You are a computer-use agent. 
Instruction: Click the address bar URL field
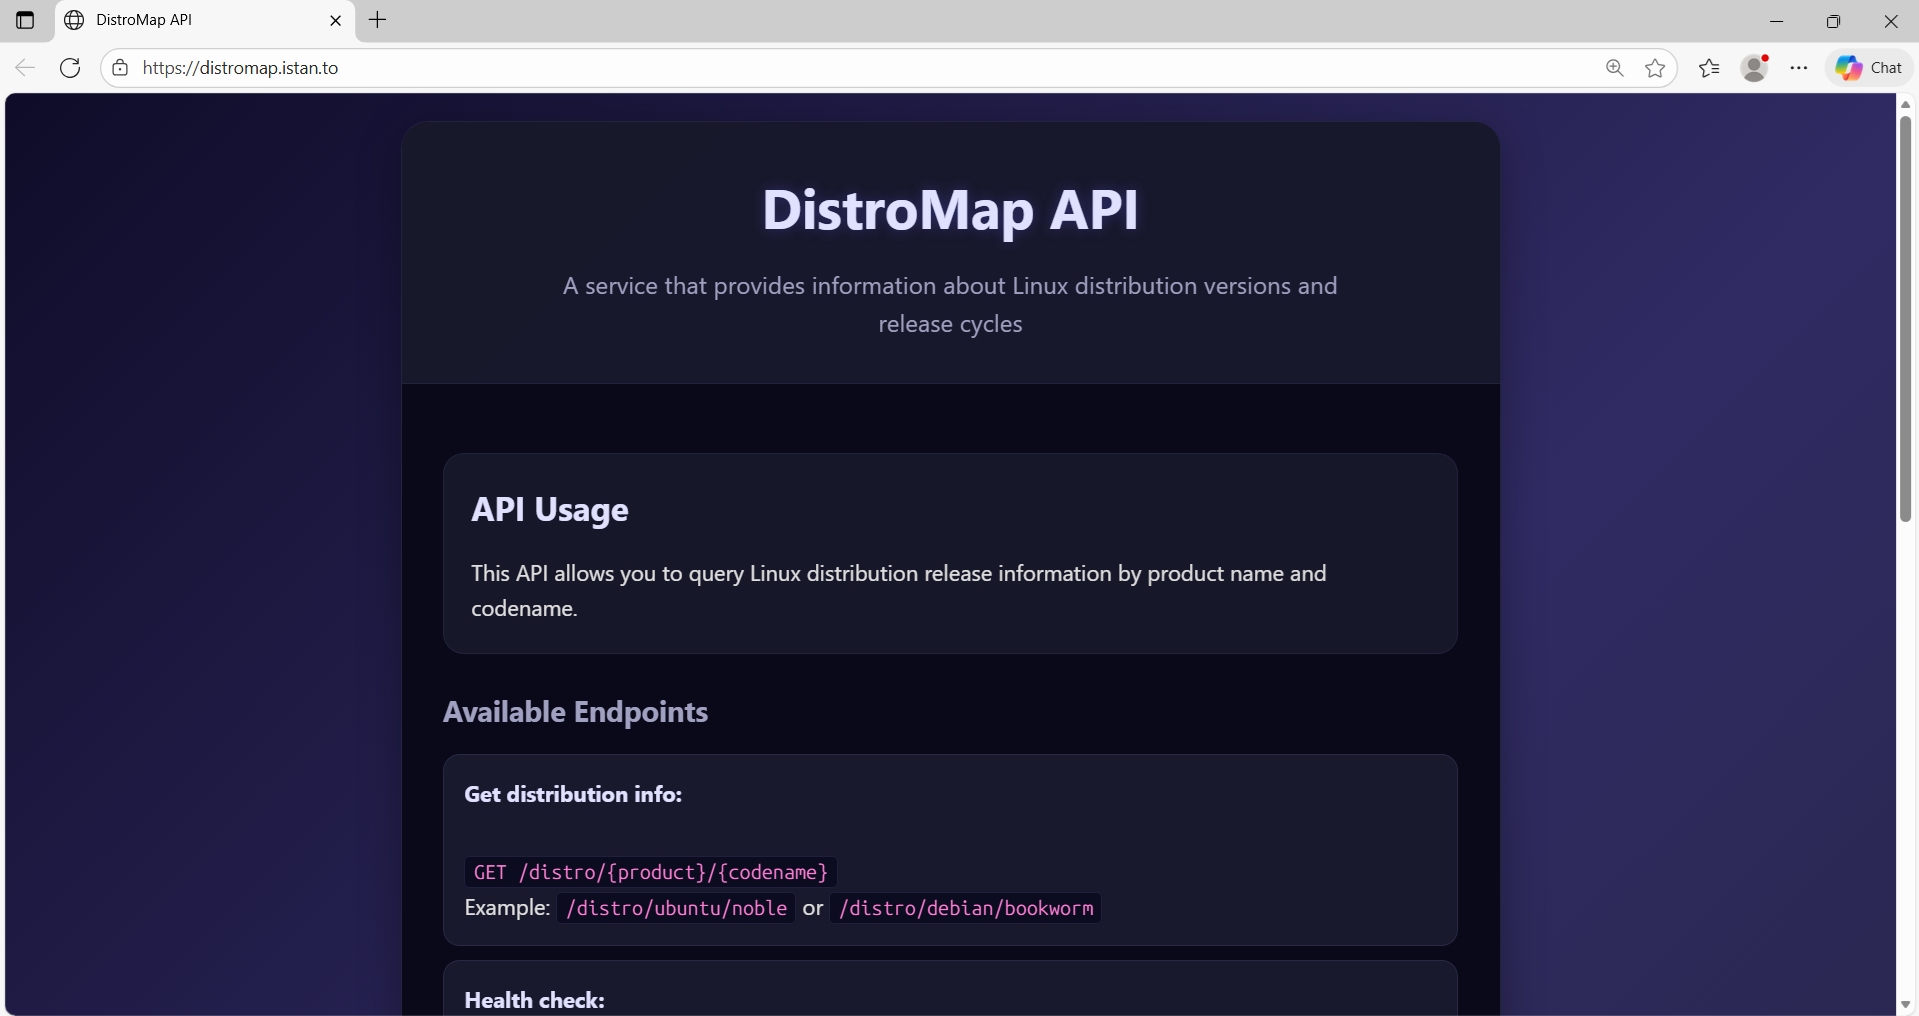800,68
